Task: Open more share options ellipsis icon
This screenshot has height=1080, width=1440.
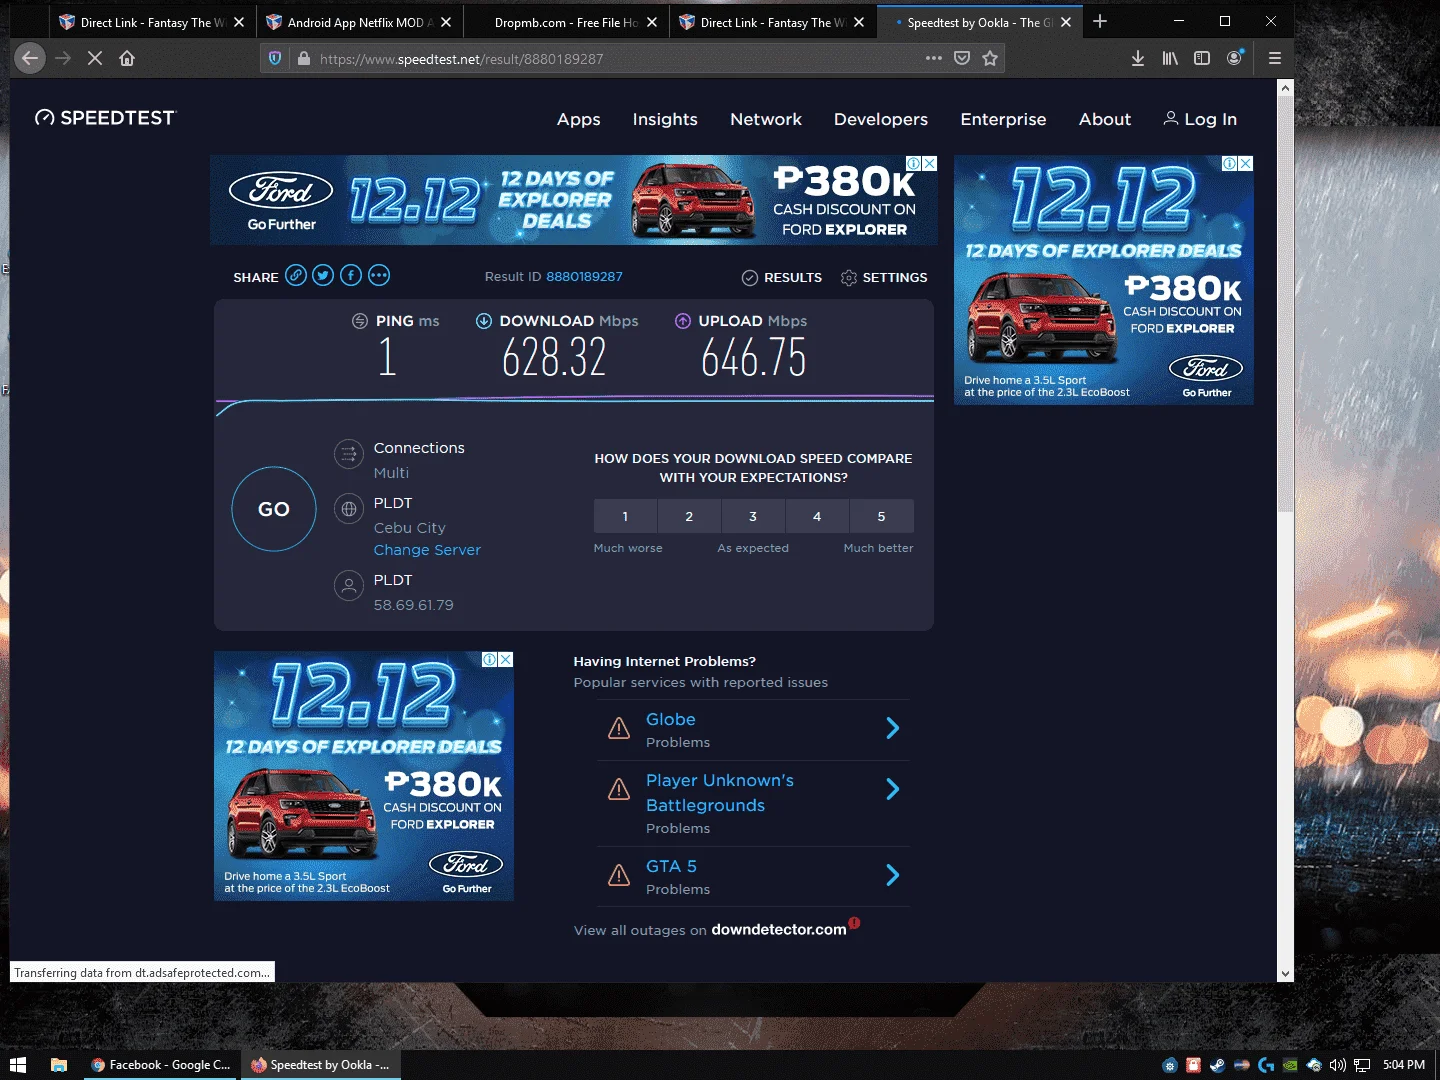Action: [x=379, y=275]
